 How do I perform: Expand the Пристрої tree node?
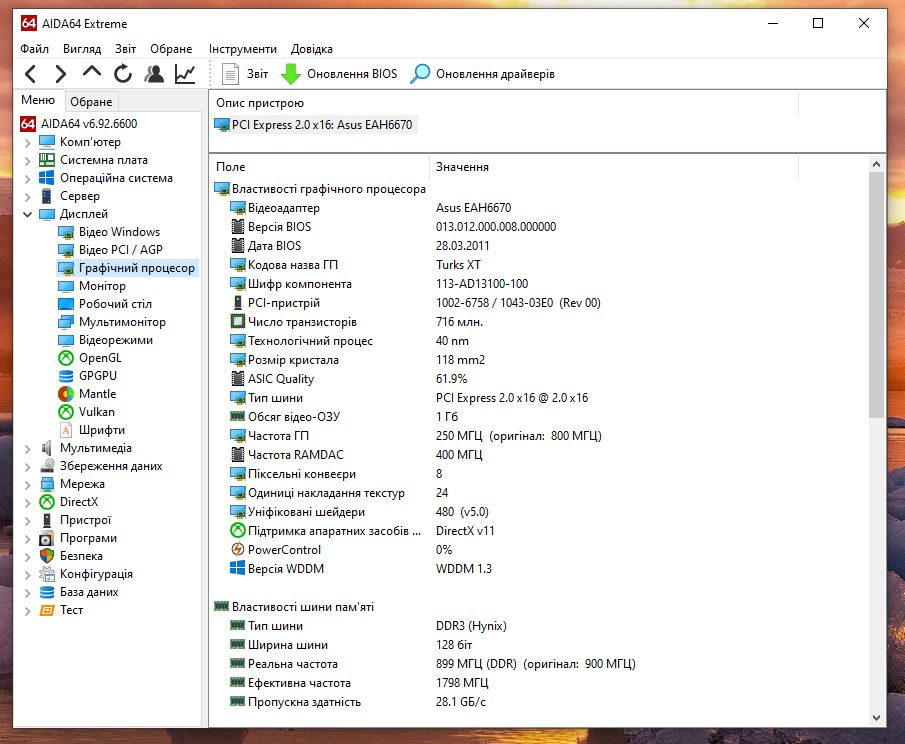pos(28,521)
